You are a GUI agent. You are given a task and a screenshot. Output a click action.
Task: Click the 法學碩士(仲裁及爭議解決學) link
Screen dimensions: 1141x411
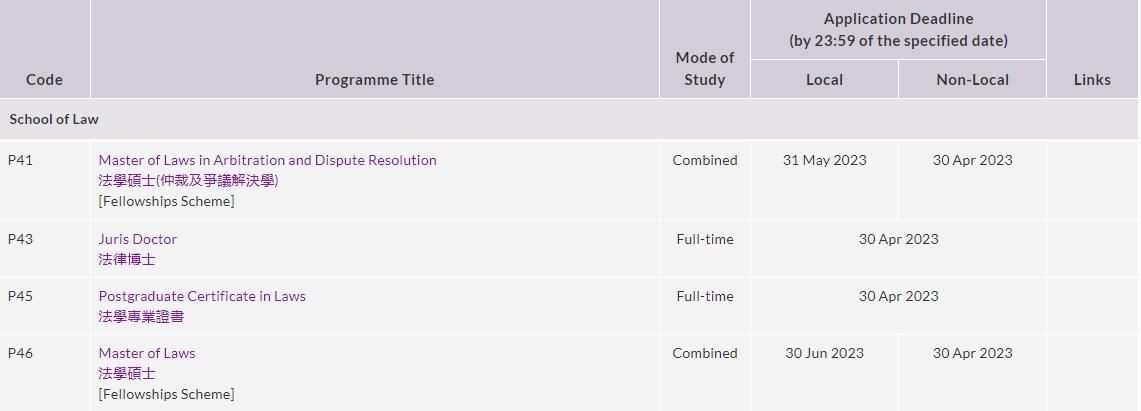(188, 180)
